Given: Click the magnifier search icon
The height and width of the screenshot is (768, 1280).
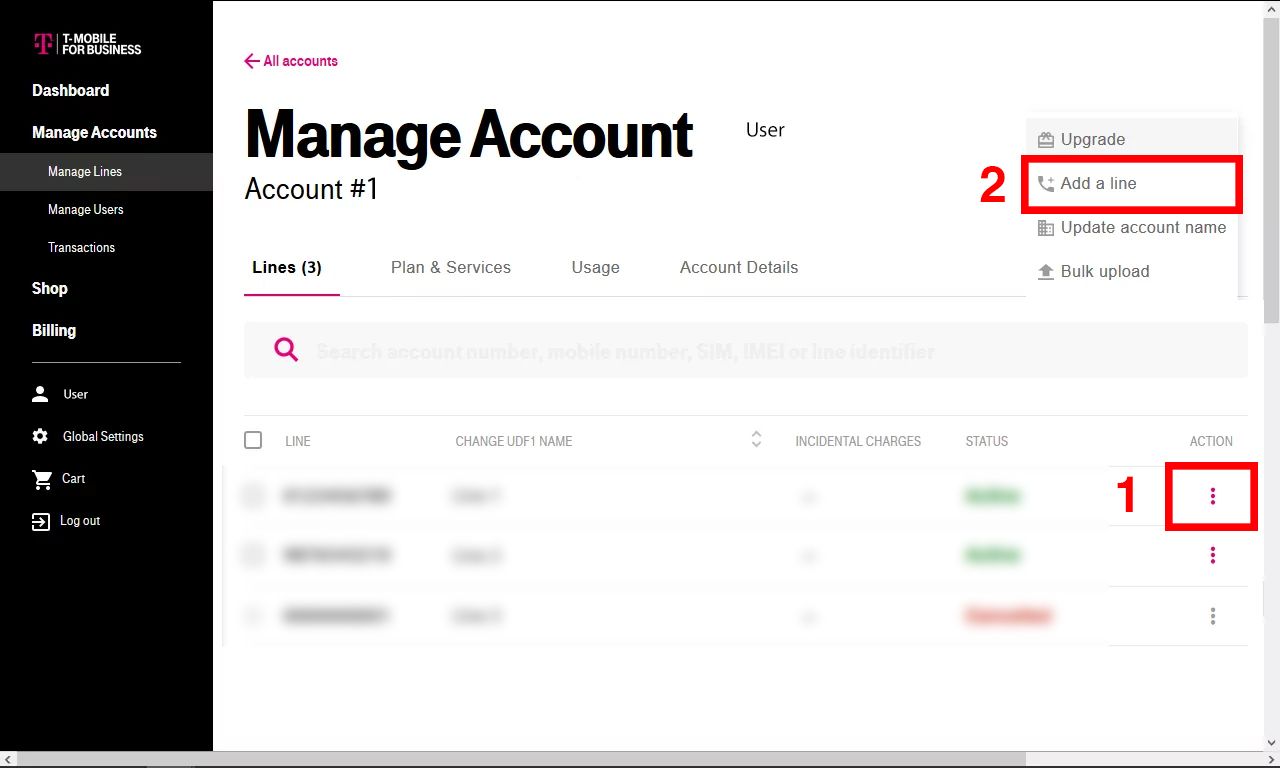Looking at the screenshot, I should 286,349.
